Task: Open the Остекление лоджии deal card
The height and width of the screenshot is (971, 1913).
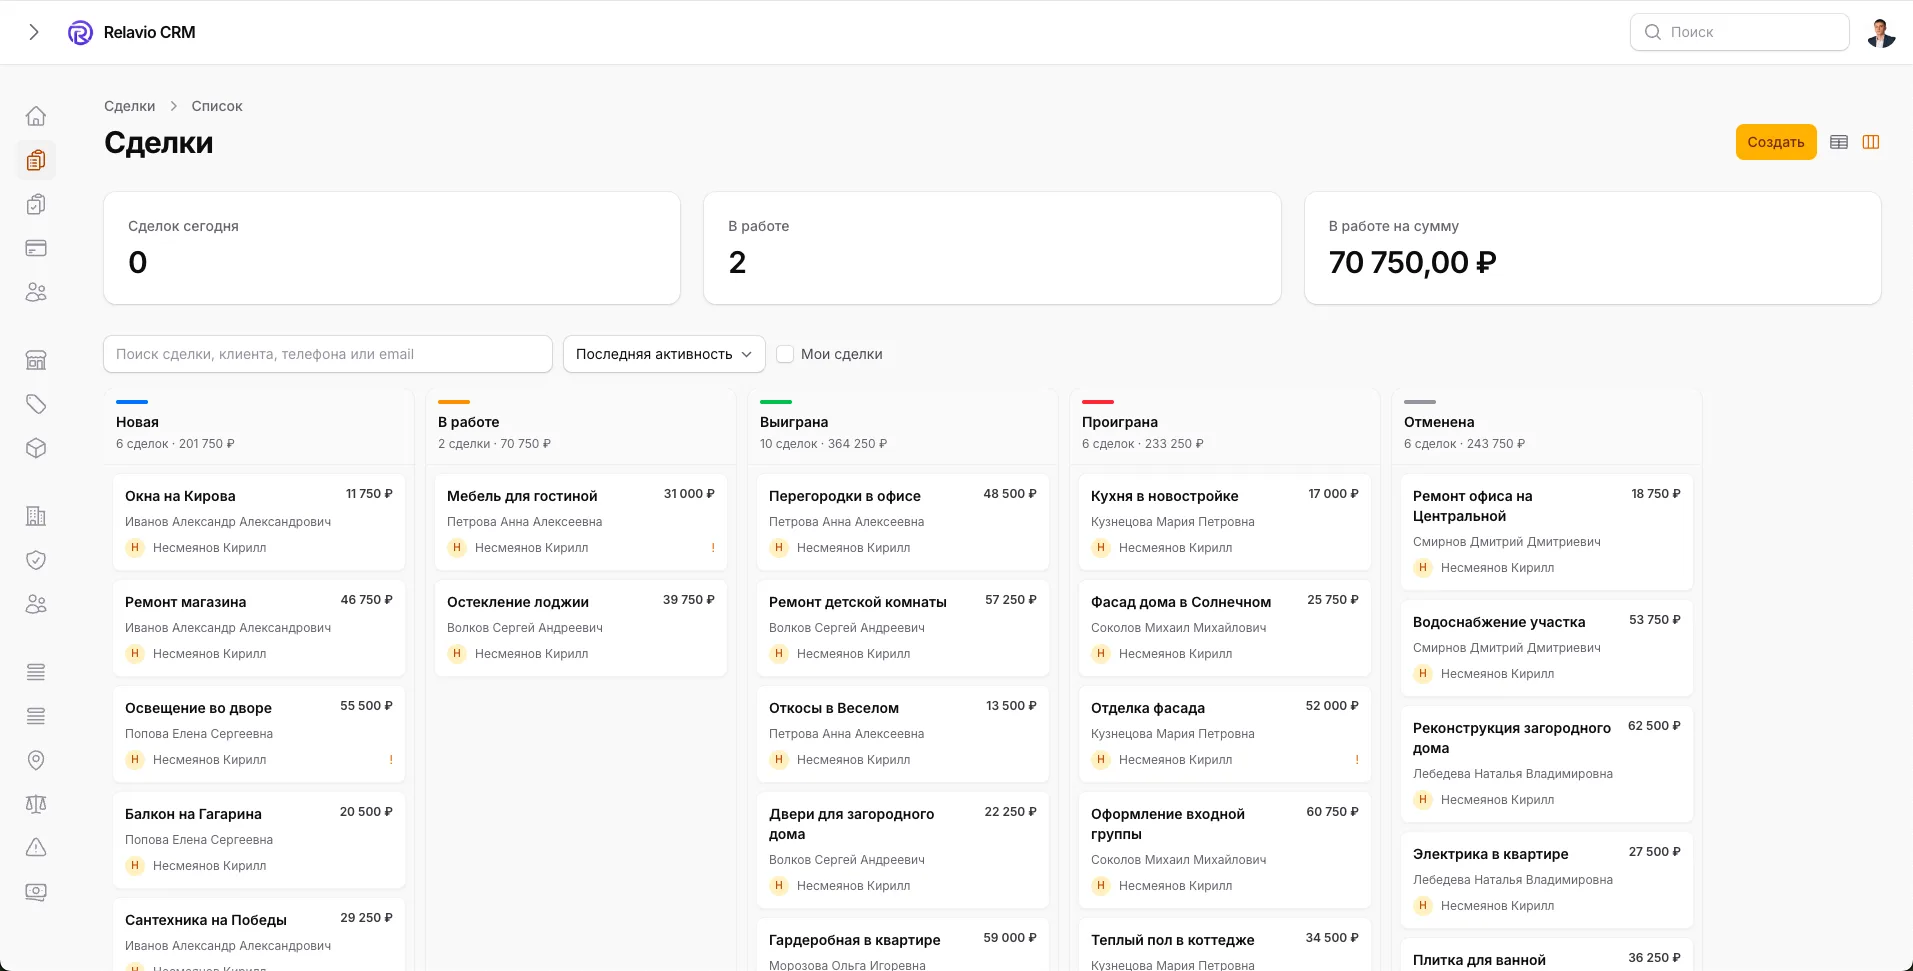Action: coord(581,628)
